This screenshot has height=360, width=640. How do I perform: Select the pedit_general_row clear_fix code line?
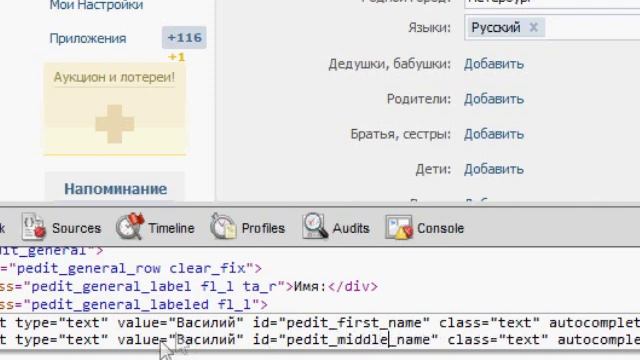131,269
